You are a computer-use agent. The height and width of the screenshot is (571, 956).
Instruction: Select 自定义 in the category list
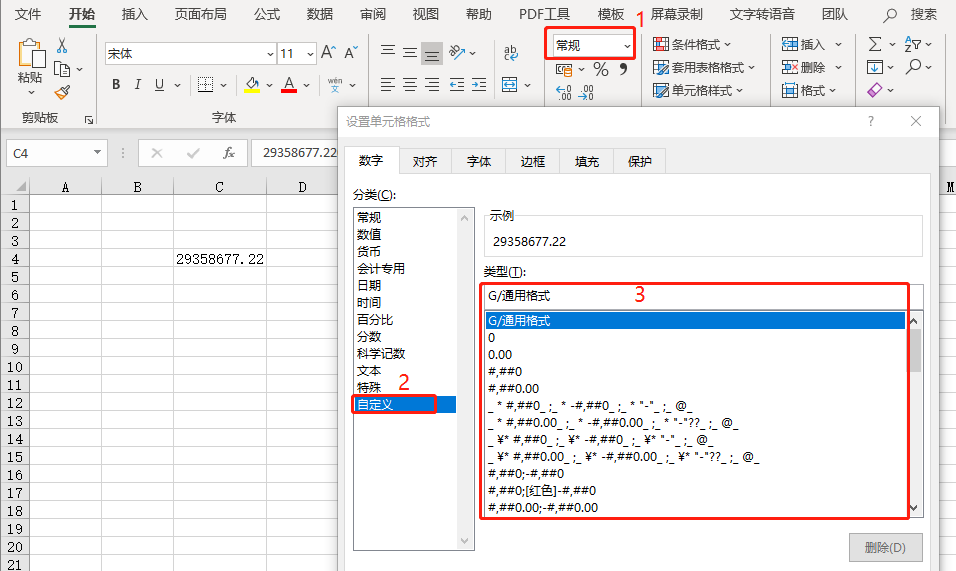(x=395, y=404)
